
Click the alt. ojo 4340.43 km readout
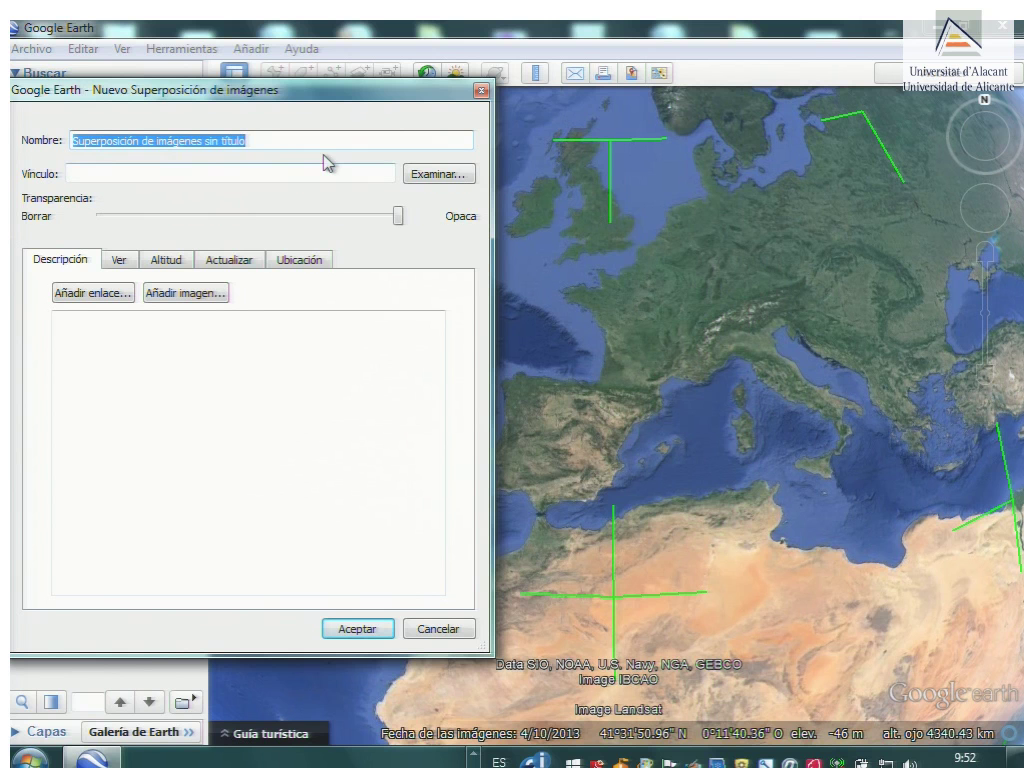[938, 733]
